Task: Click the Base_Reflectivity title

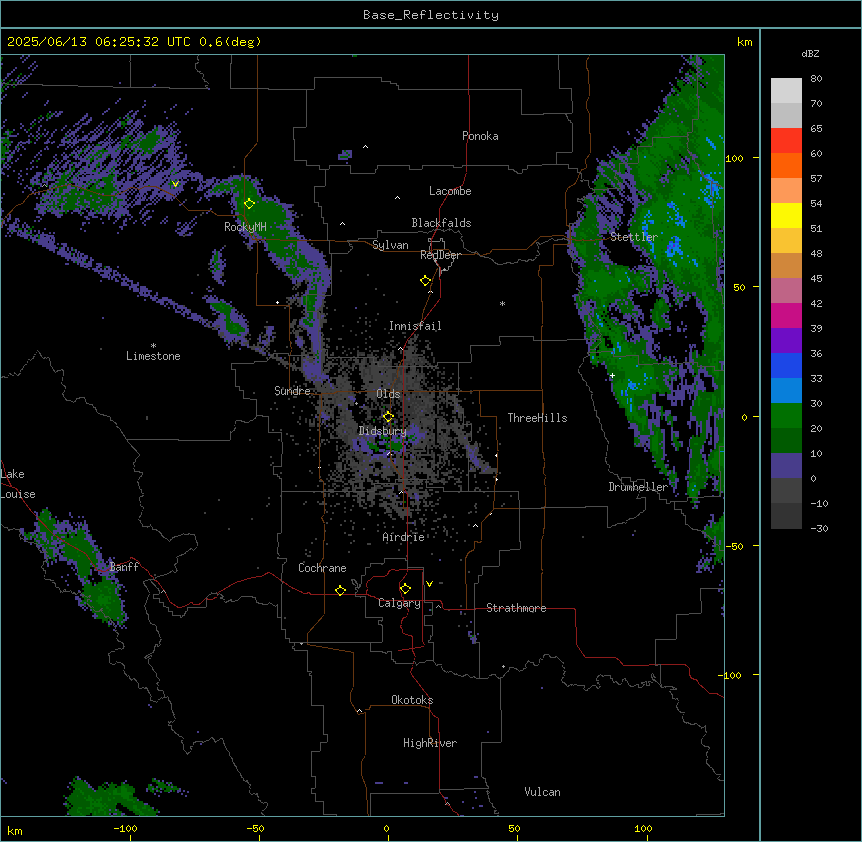Action: (x=431, y=15)
